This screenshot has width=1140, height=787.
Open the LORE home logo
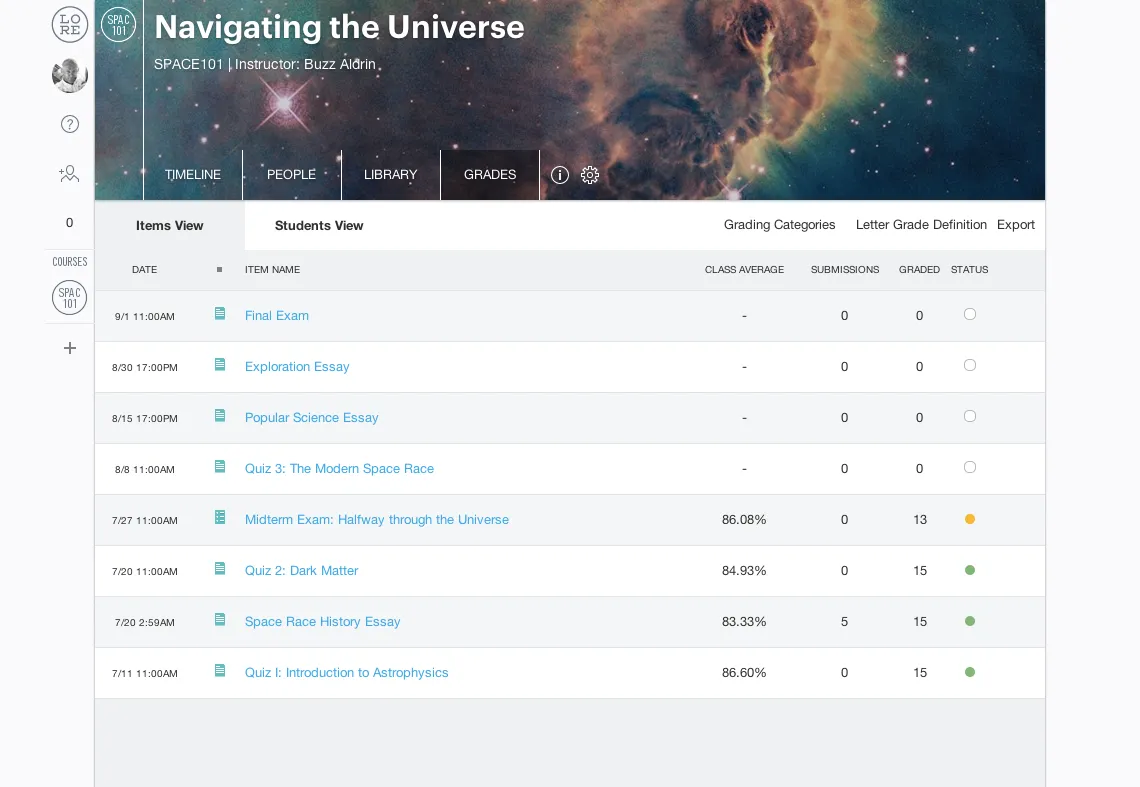tap(70, 25)
